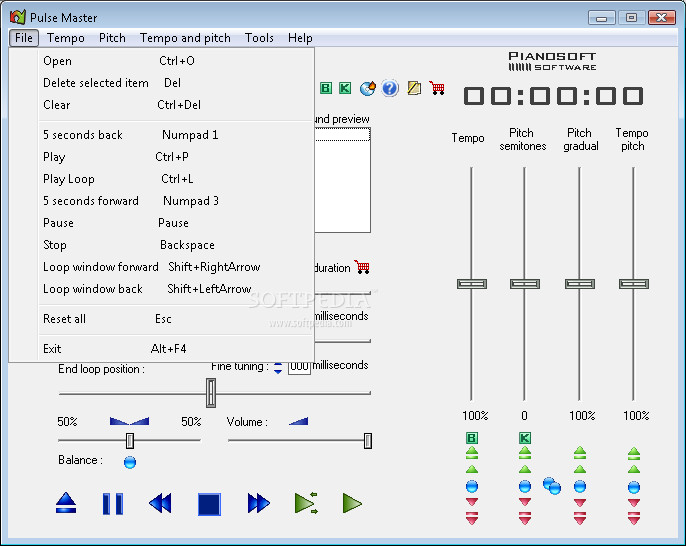Screen dimensions: 686x546
Task: Open the Tools menu
Action: coord(259,38)
